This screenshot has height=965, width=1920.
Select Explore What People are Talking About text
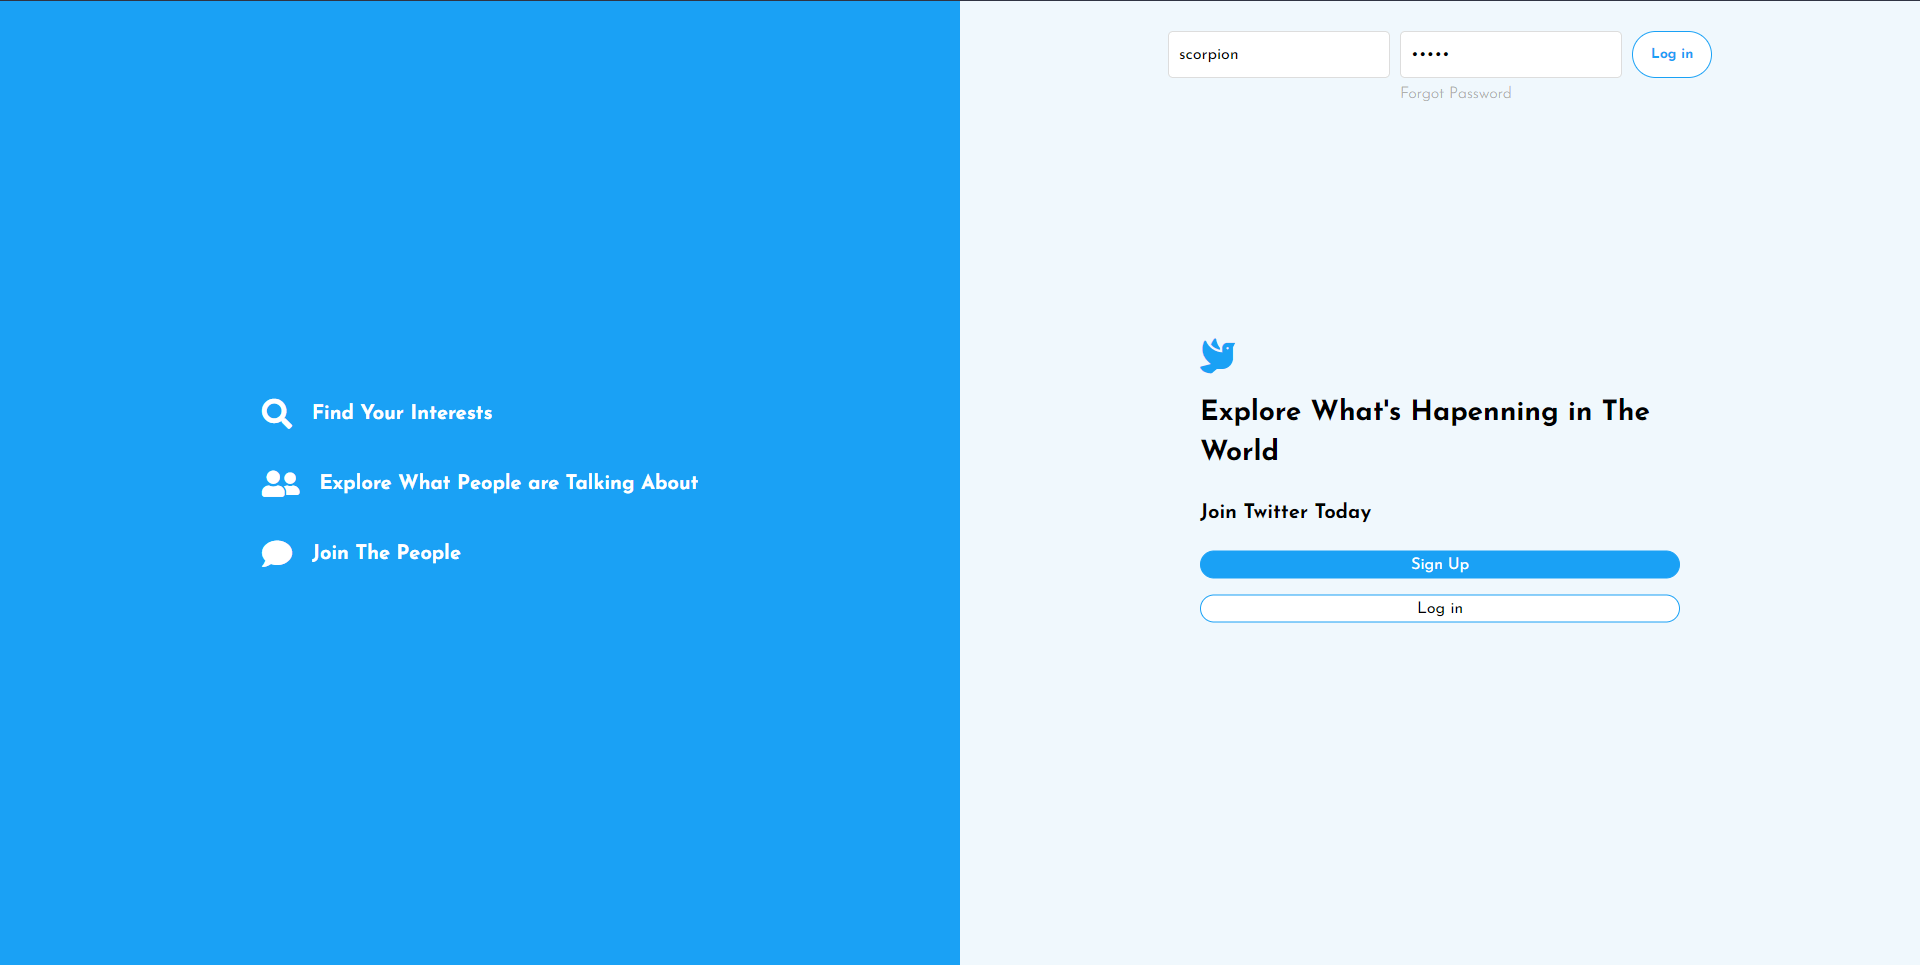[x=508, y=482]
